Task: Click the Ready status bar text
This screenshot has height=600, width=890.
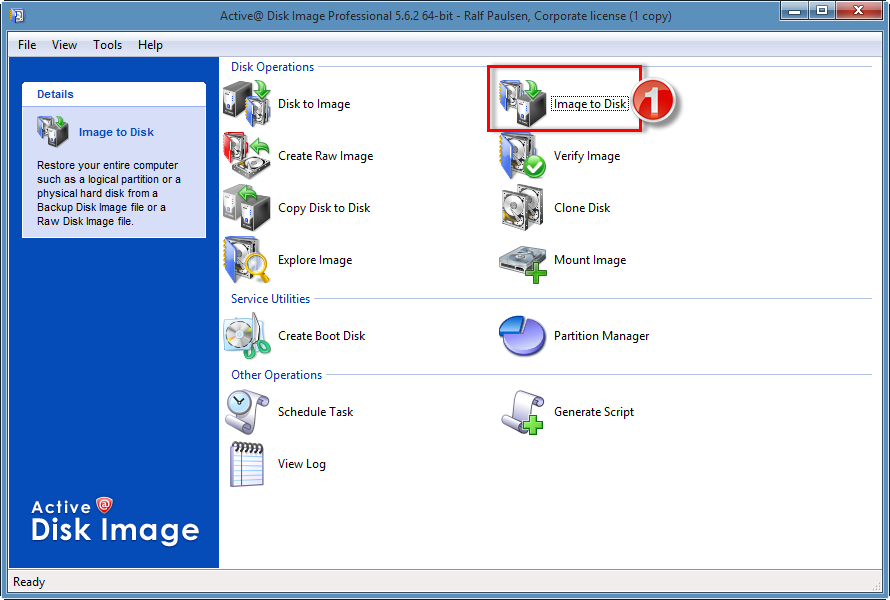Action: pos(29,582)
